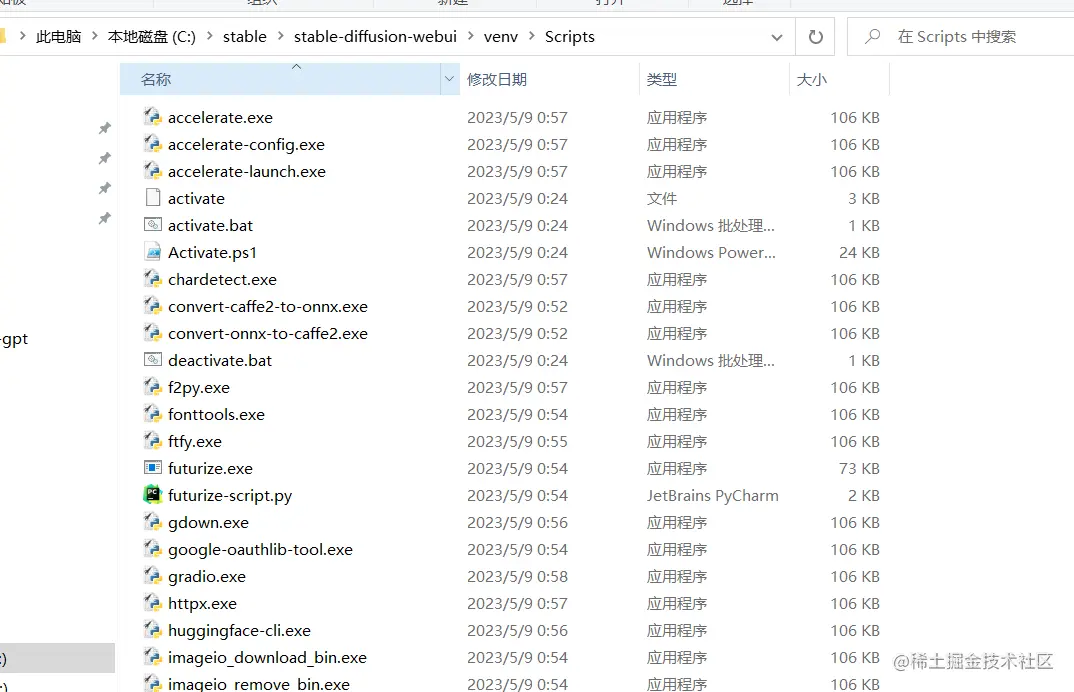Viewport: 1074px width, 692px height.
Task: Select the futurize.exe window icon
Action: (x=153, y=468)
